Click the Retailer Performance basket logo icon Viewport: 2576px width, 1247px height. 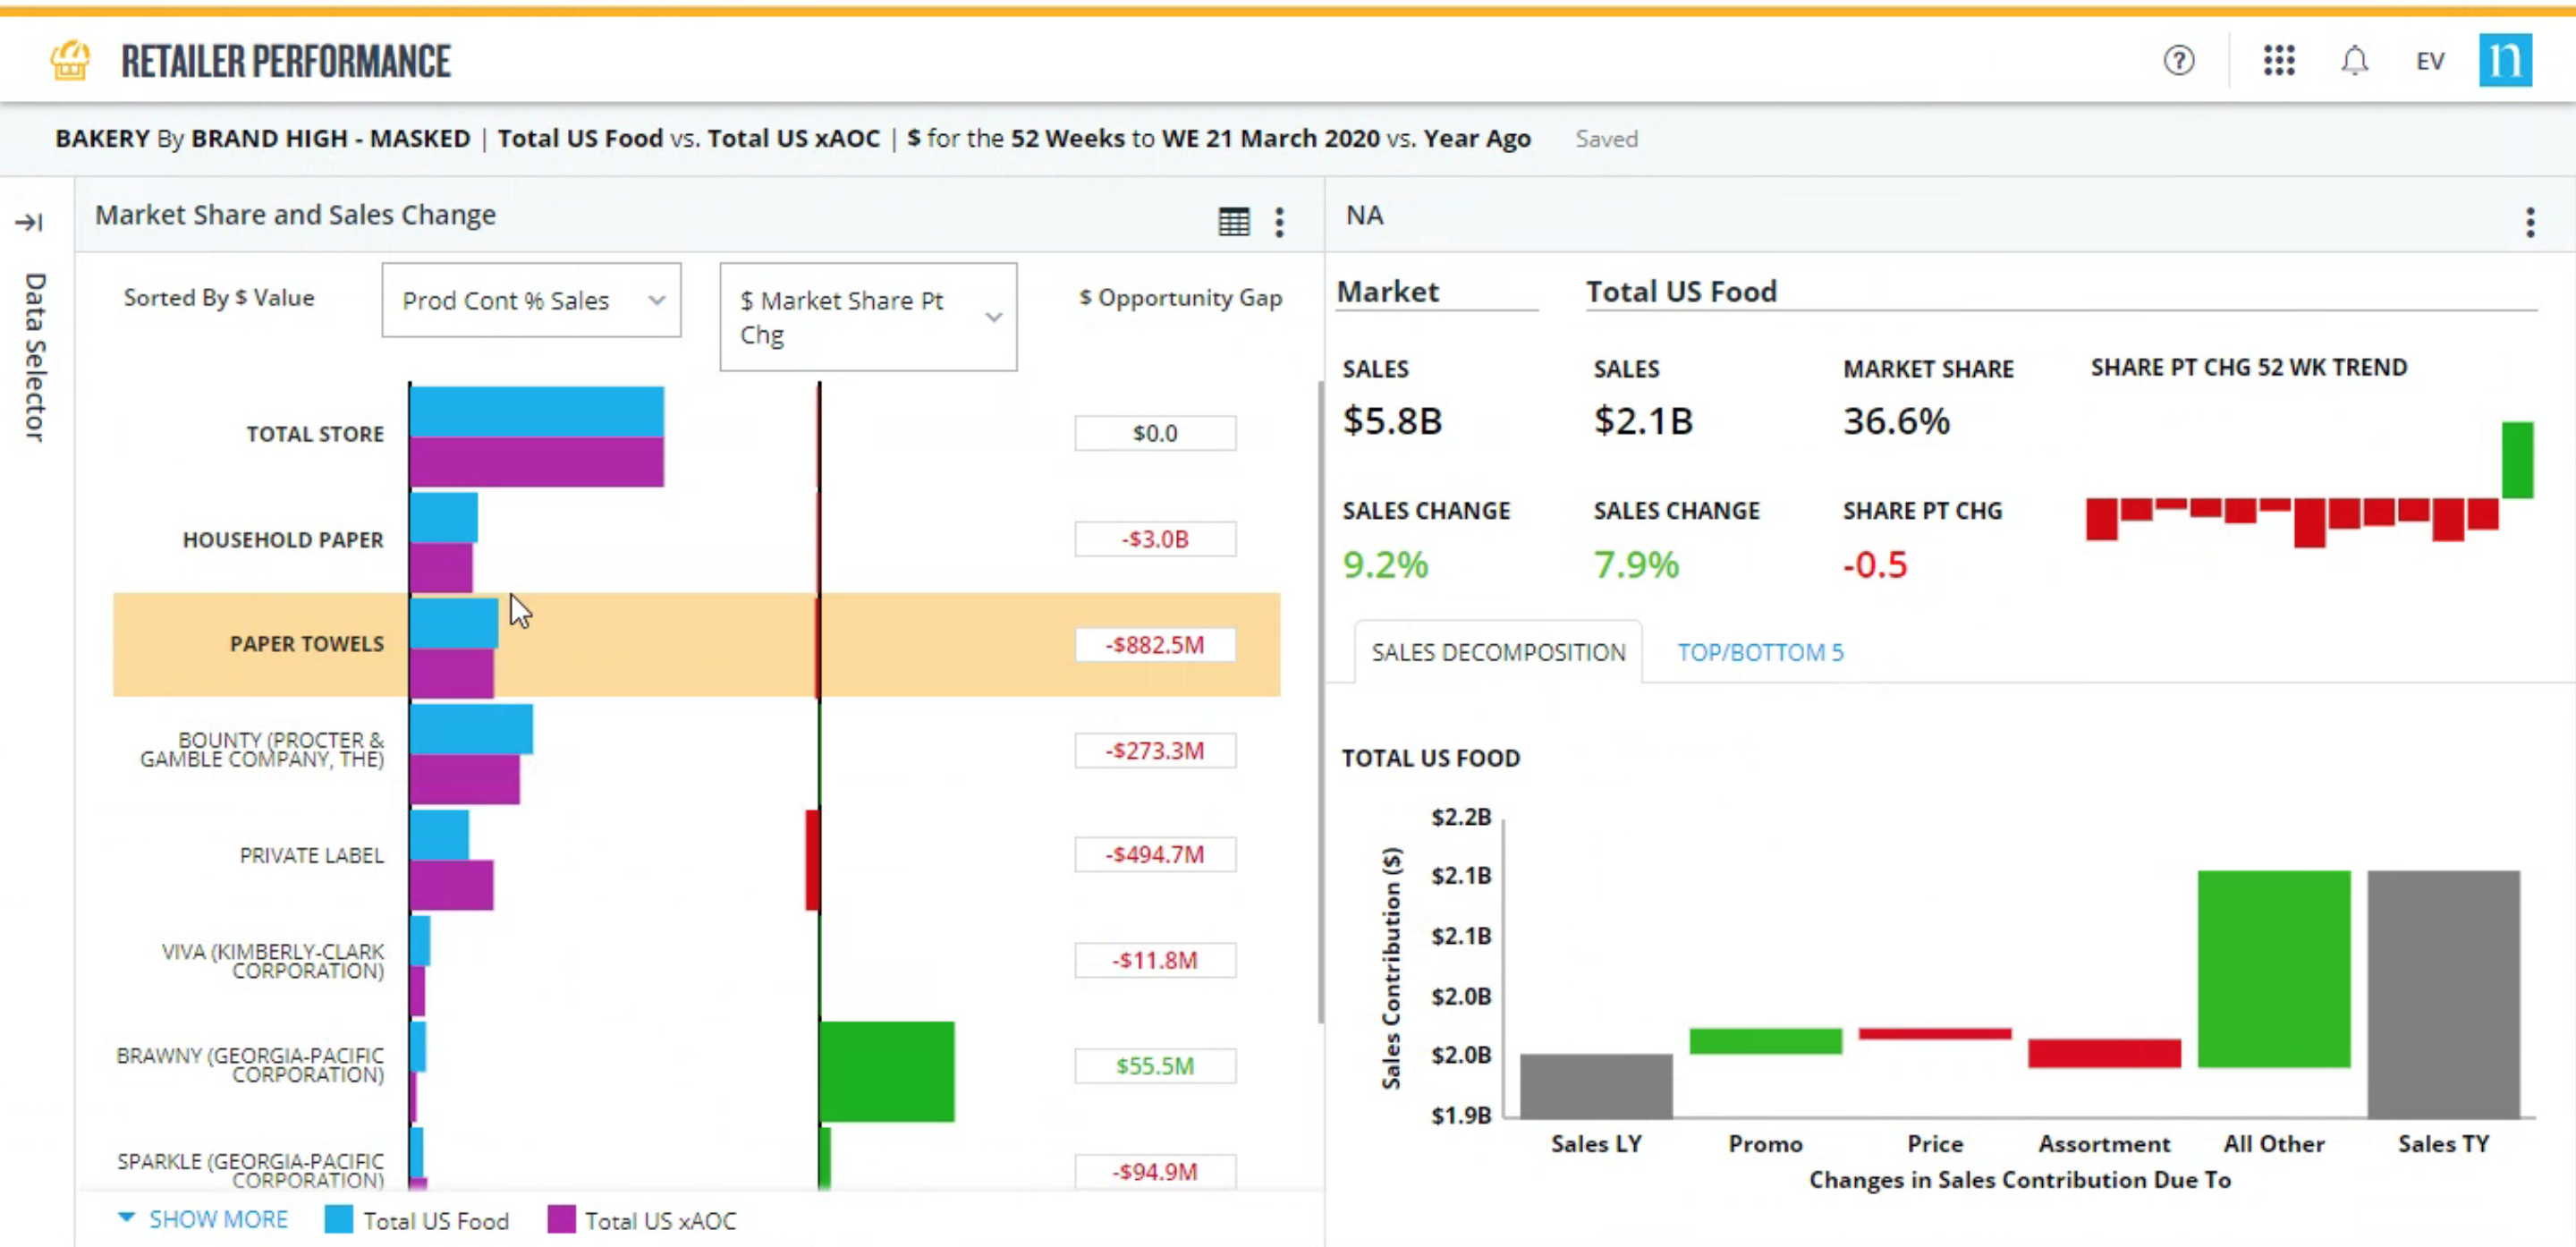point(70,60)
